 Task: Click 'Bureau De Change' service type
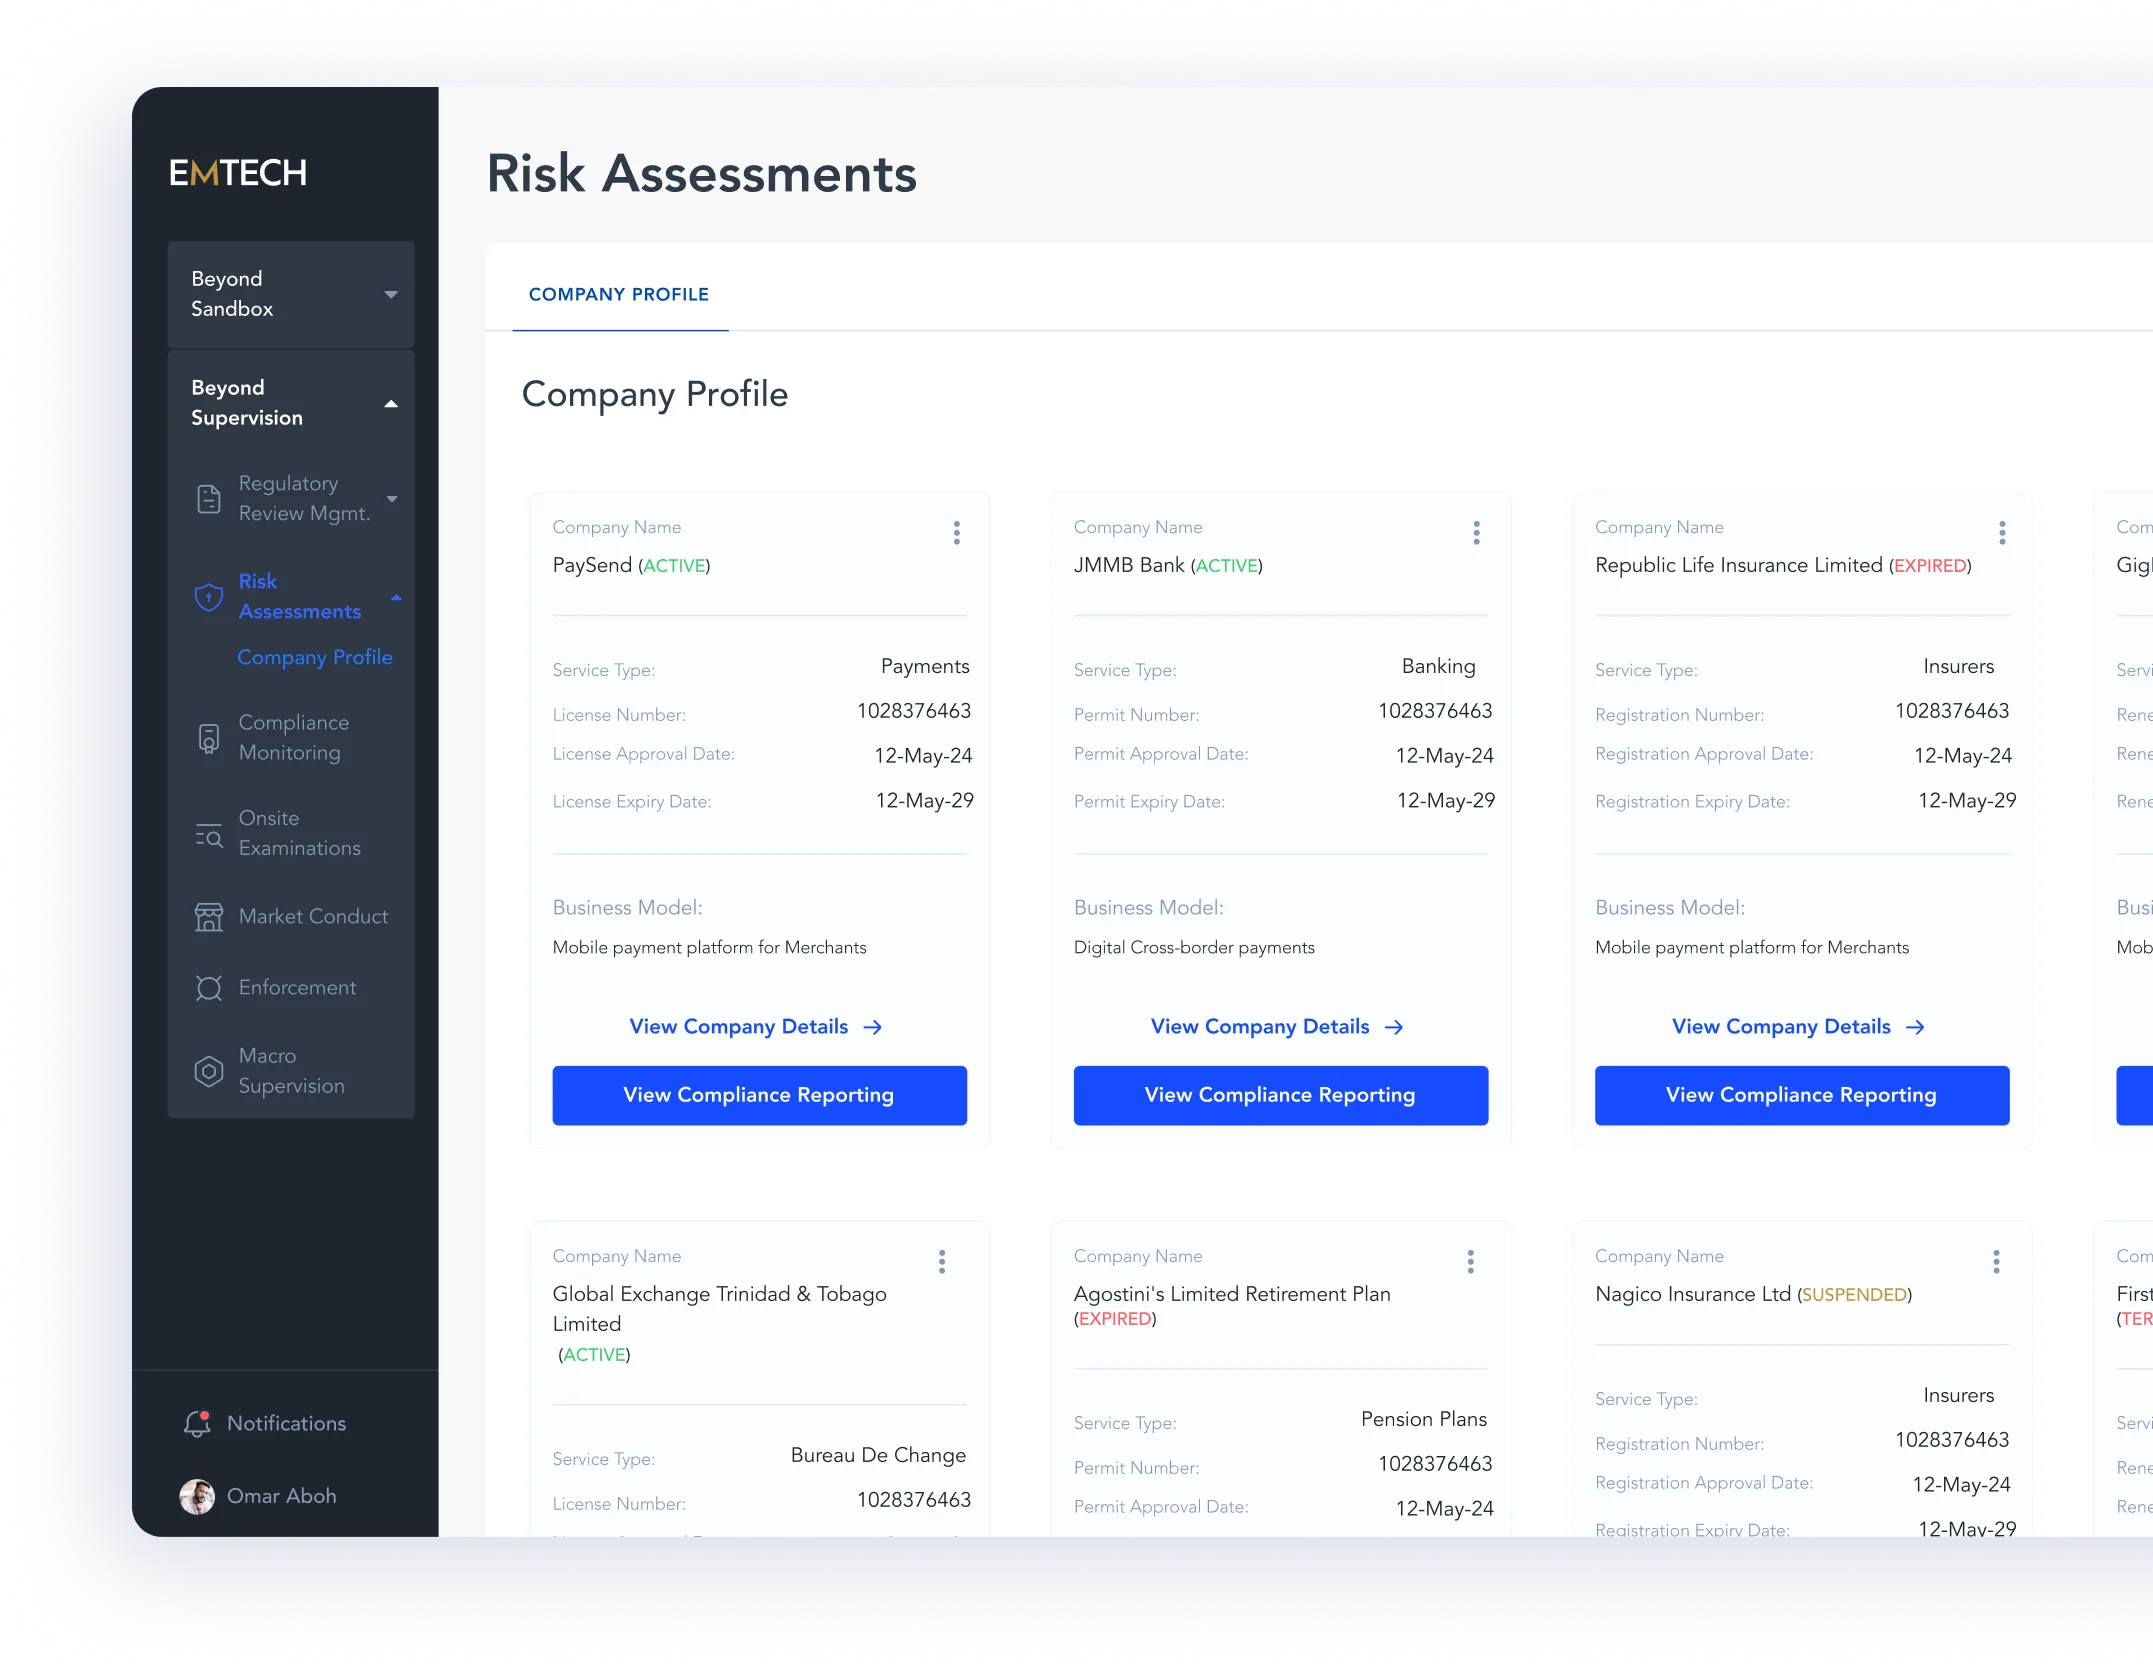[x=878, y=1455]
